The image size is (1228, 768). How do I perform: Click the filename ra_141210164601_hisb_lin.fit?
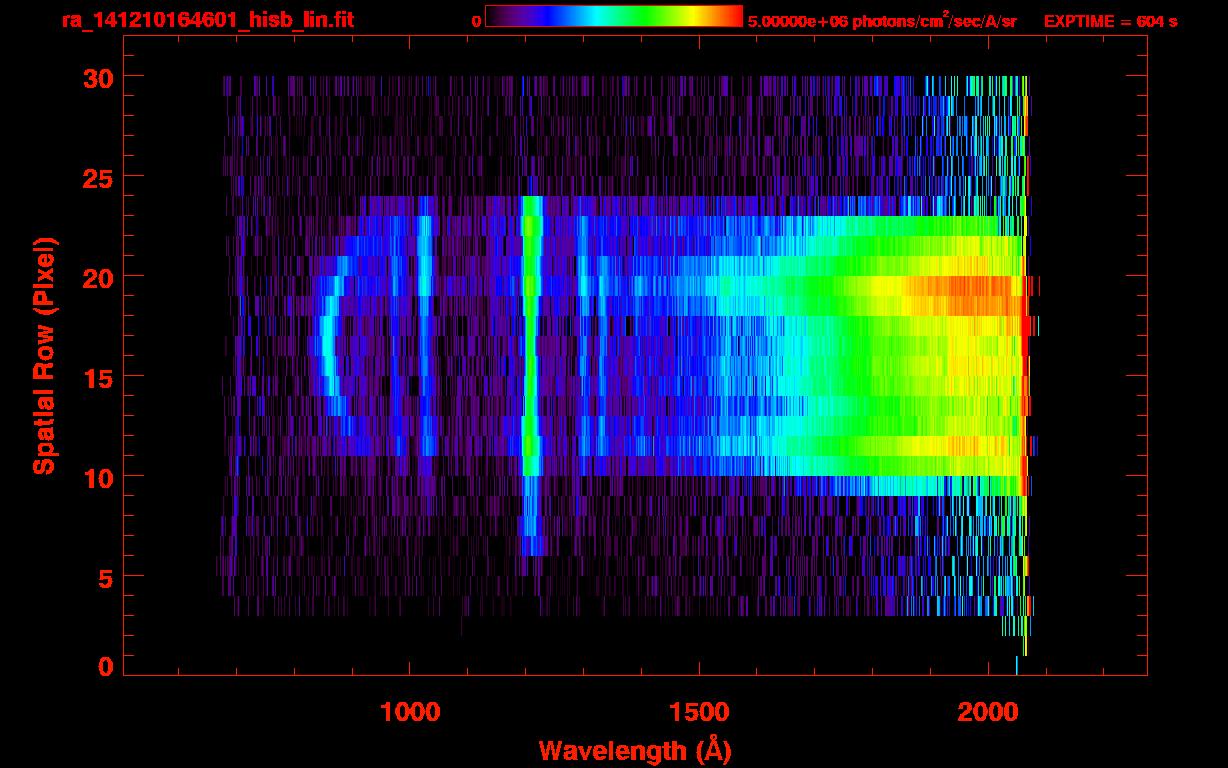[x=208, y=20]
